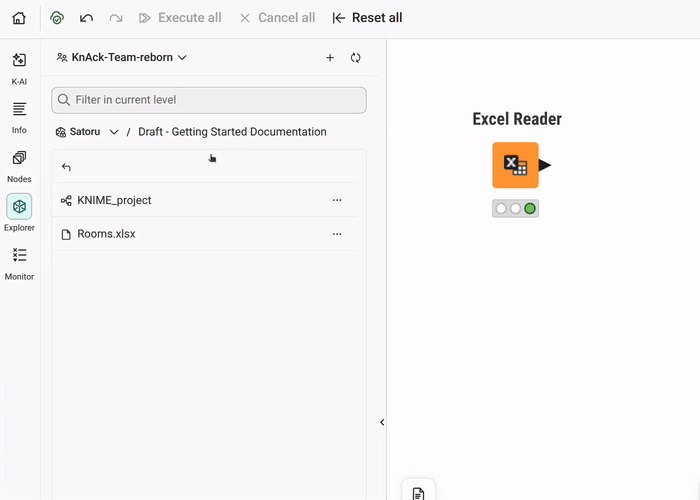Click the workflow icon beside KNIME_project

pyautogui.click(x=66, y=200)
